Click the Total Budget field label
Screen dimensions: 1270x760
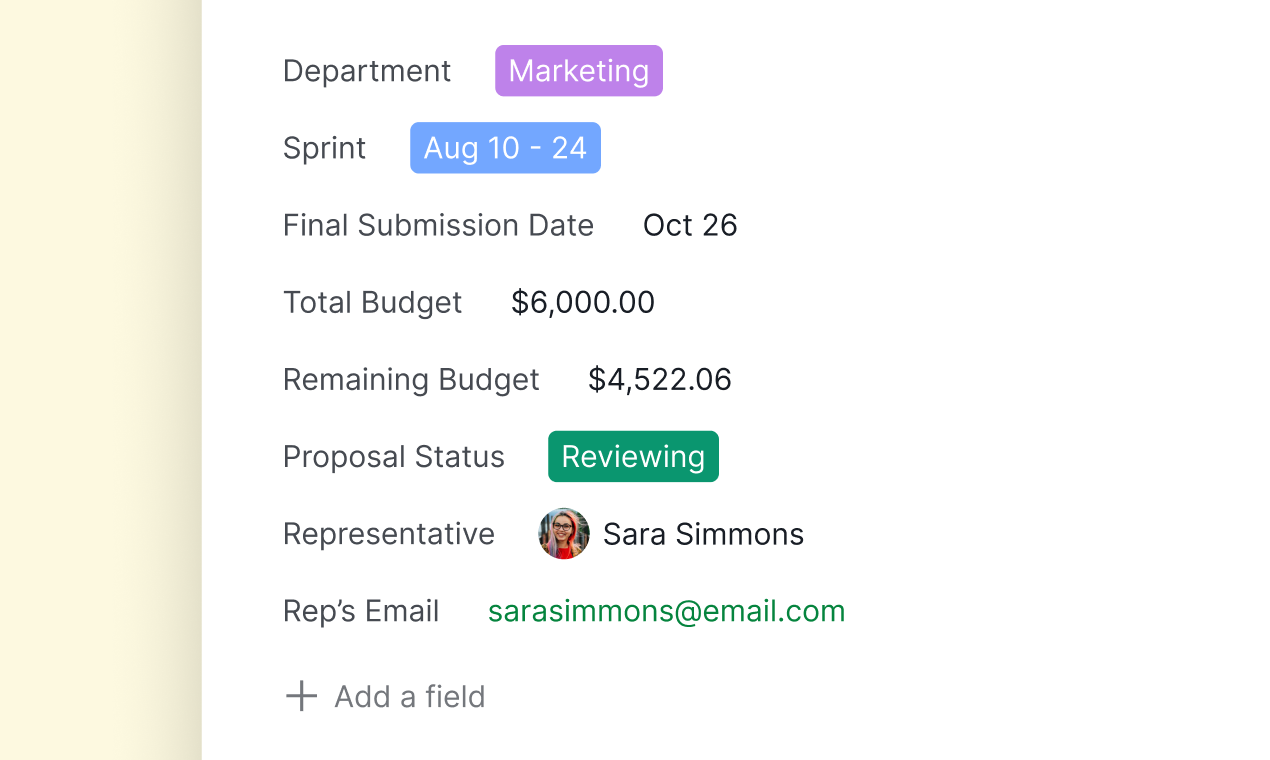(x=372, y=302)
